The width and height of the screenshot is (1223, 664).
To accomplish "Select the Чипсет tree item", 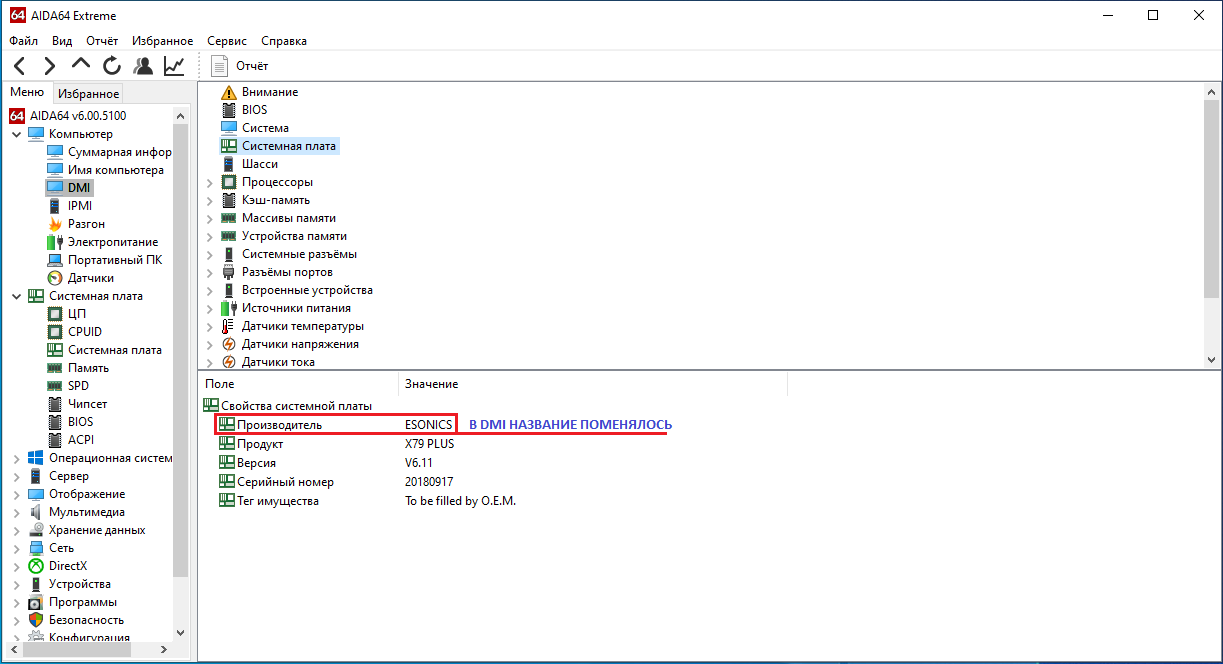I will pyautogui.click(x=77, y=404).
